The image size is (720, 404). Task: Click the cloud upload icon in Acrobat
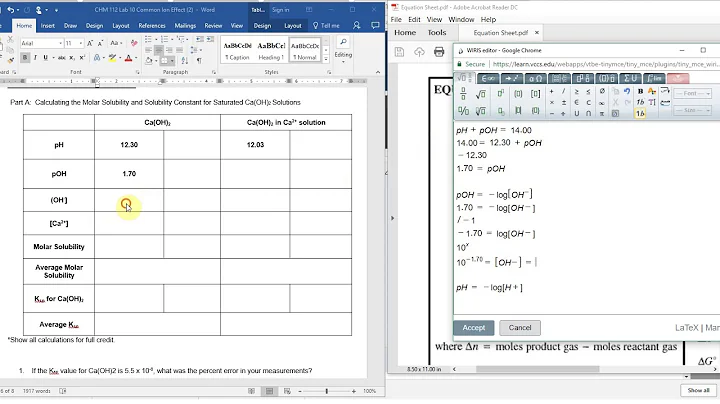419,52
